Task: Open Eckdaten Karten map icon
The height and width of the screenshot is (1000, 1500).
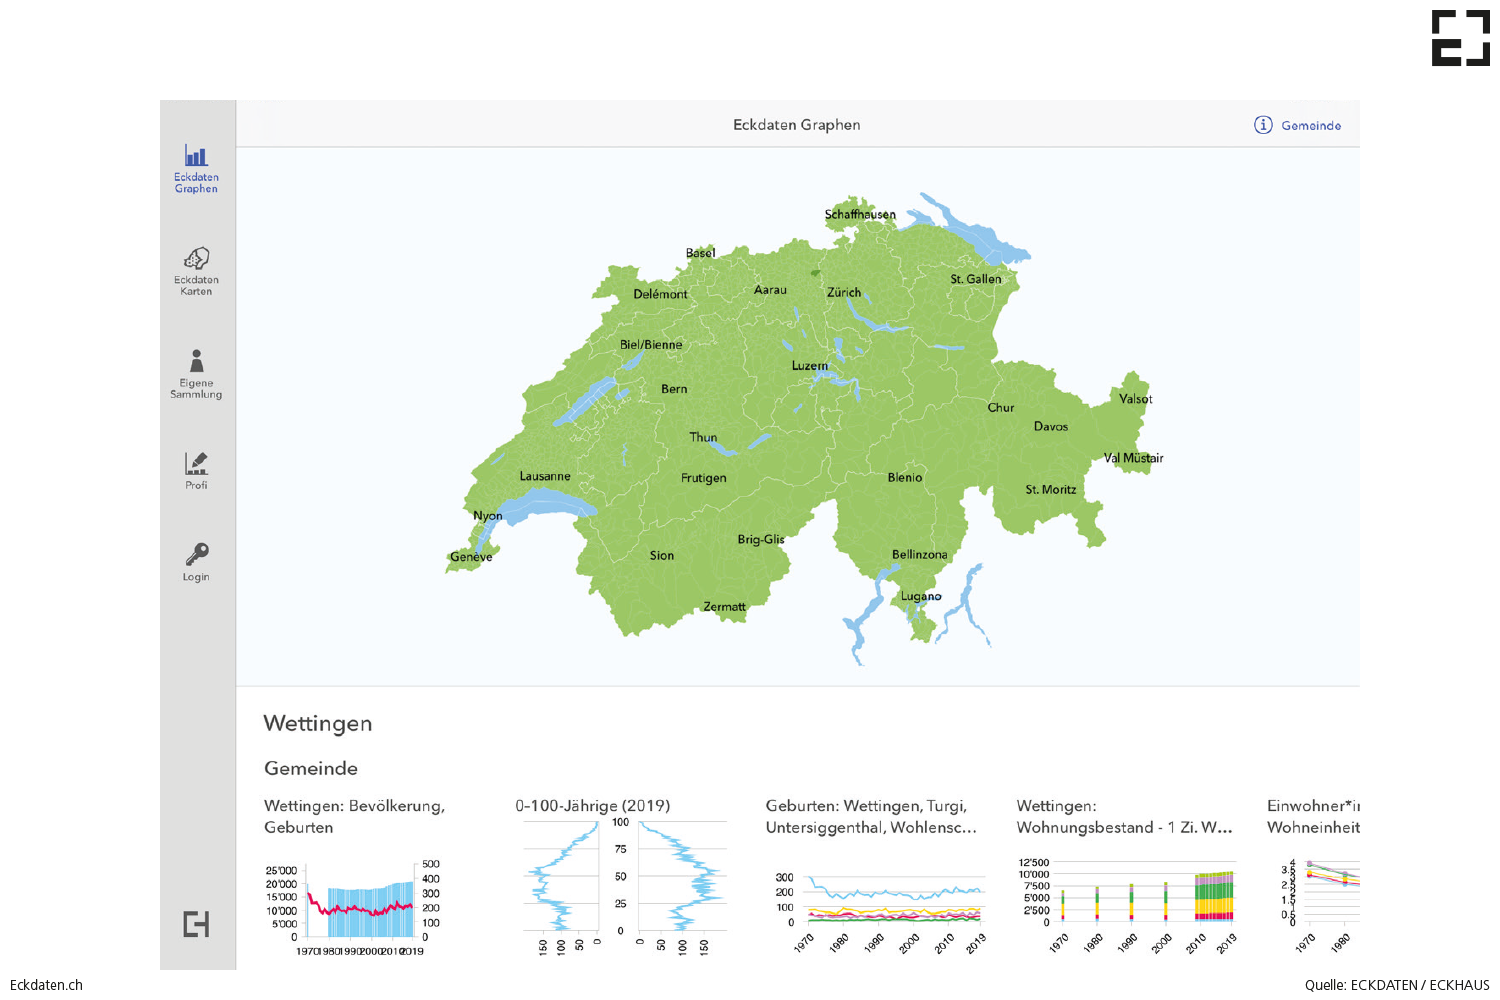Action: [x=196, y=259]
